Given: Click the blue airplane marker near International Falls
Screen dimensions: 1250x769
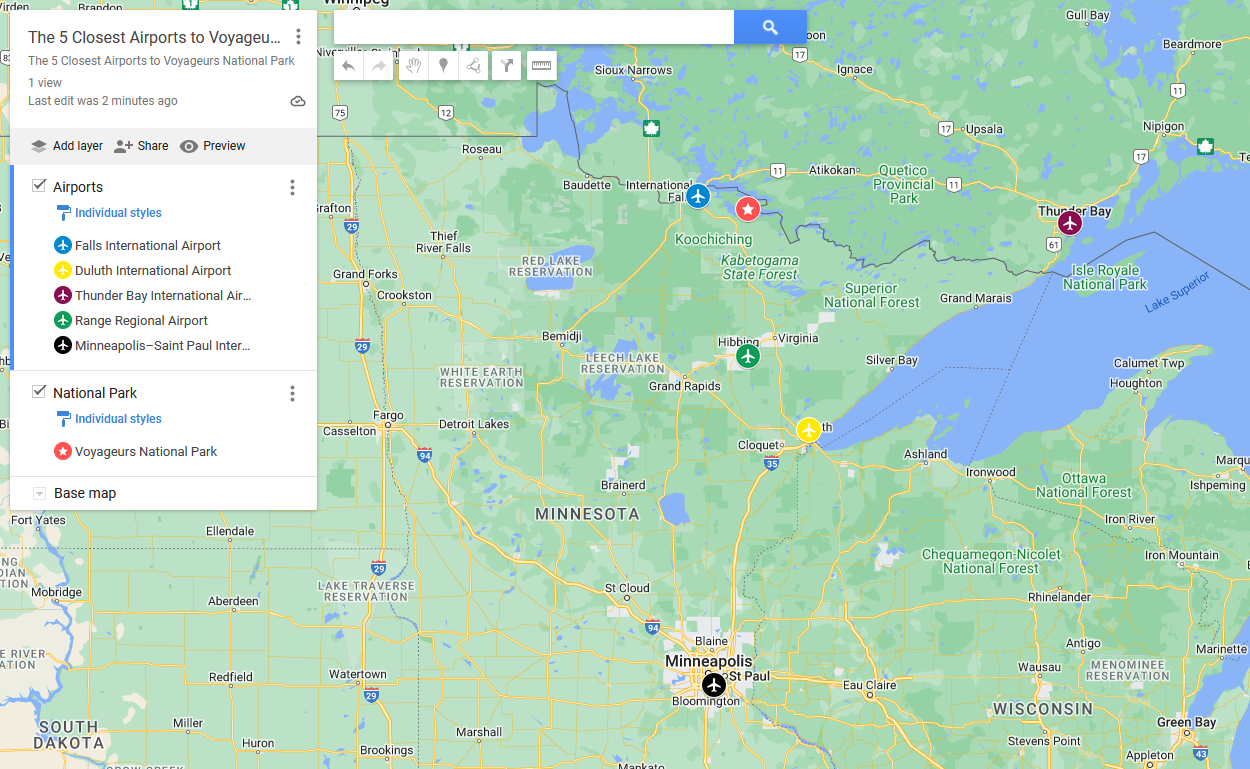Looking at the screenshot, I should [698, 195].
